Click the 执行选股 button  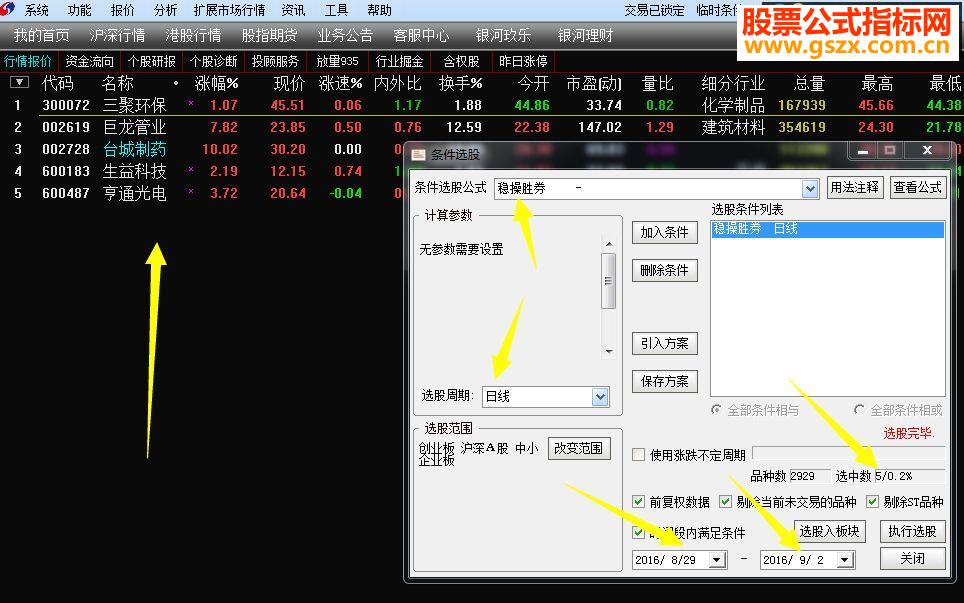pos(912,531)
